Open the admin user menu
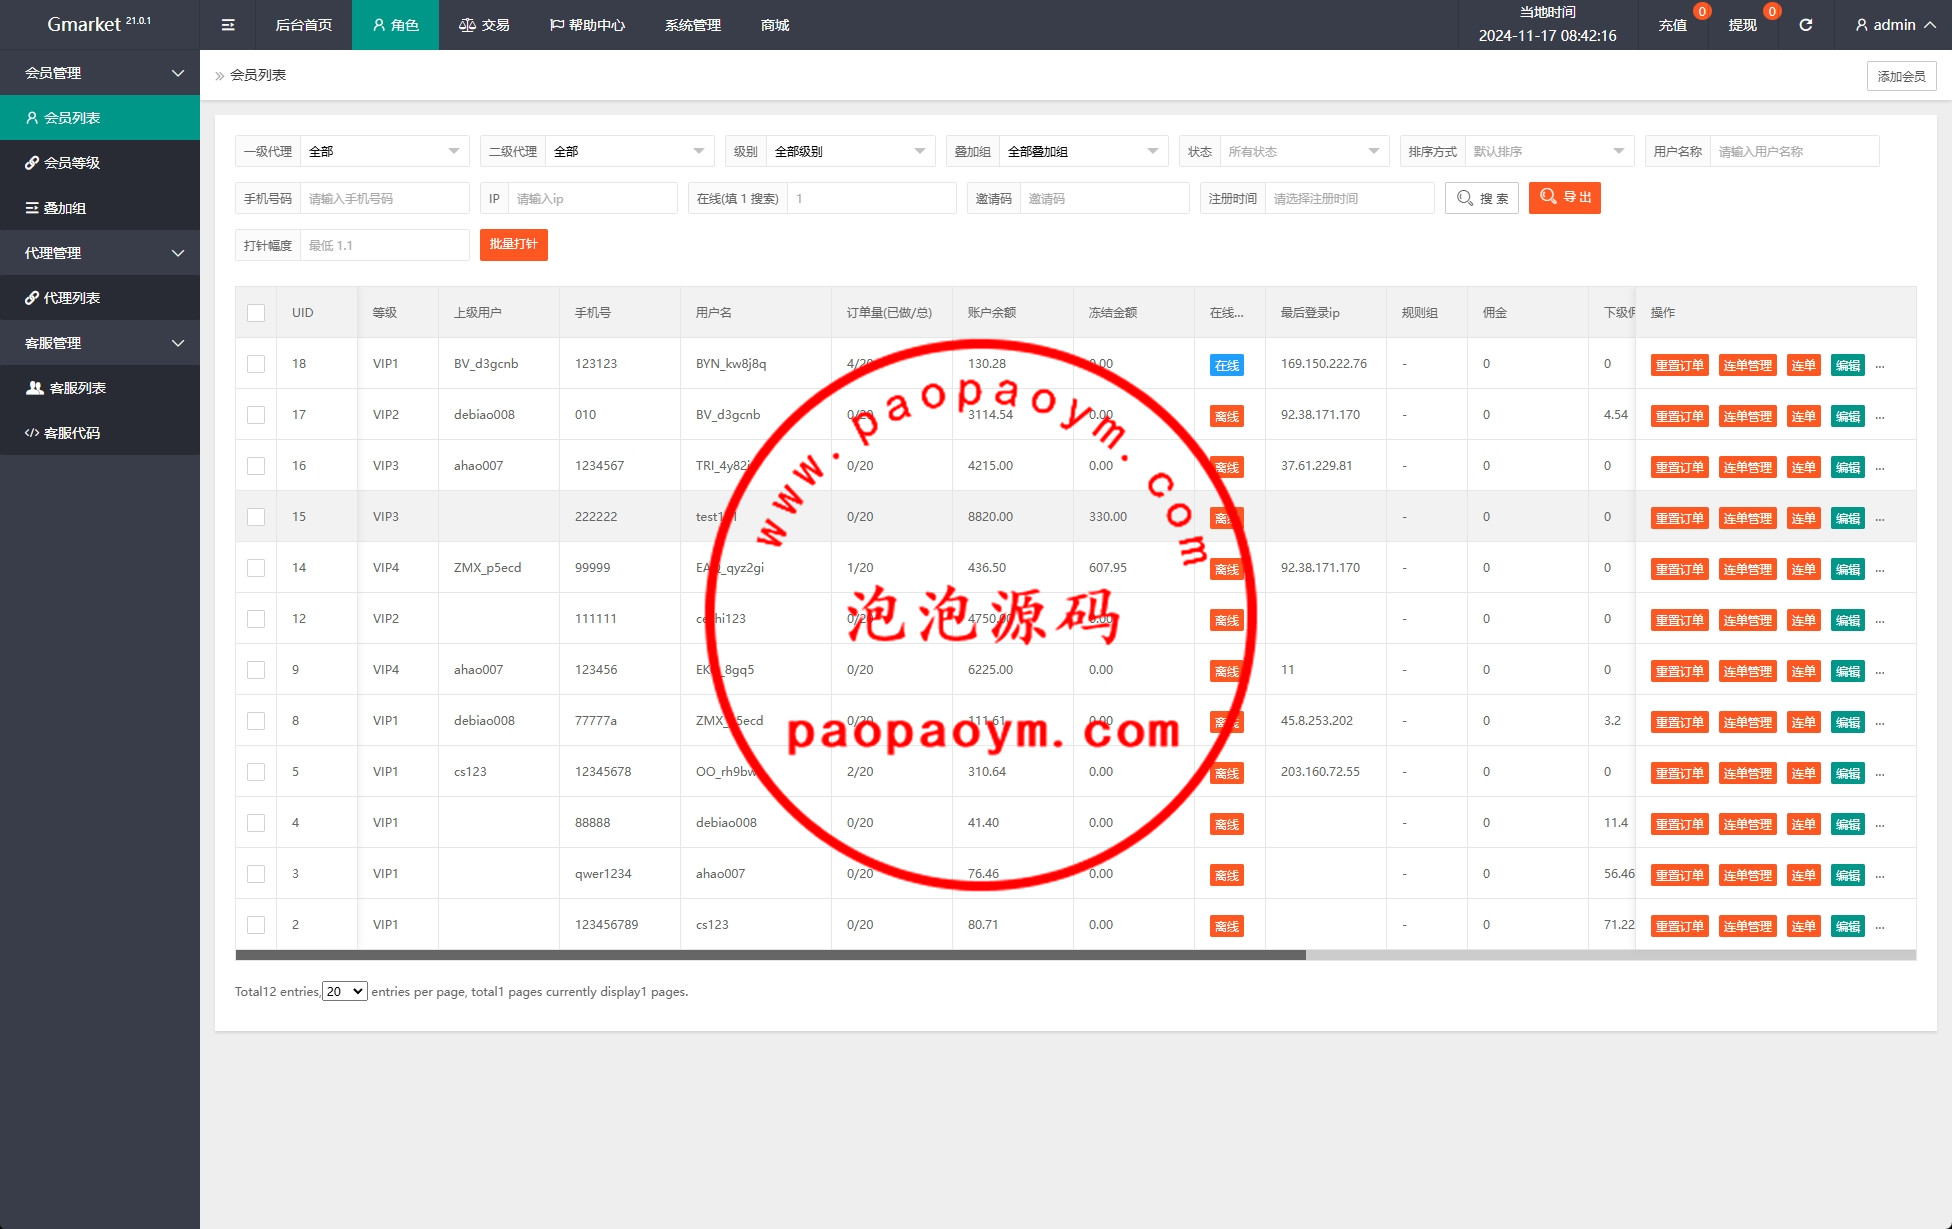 (1894, 25)
